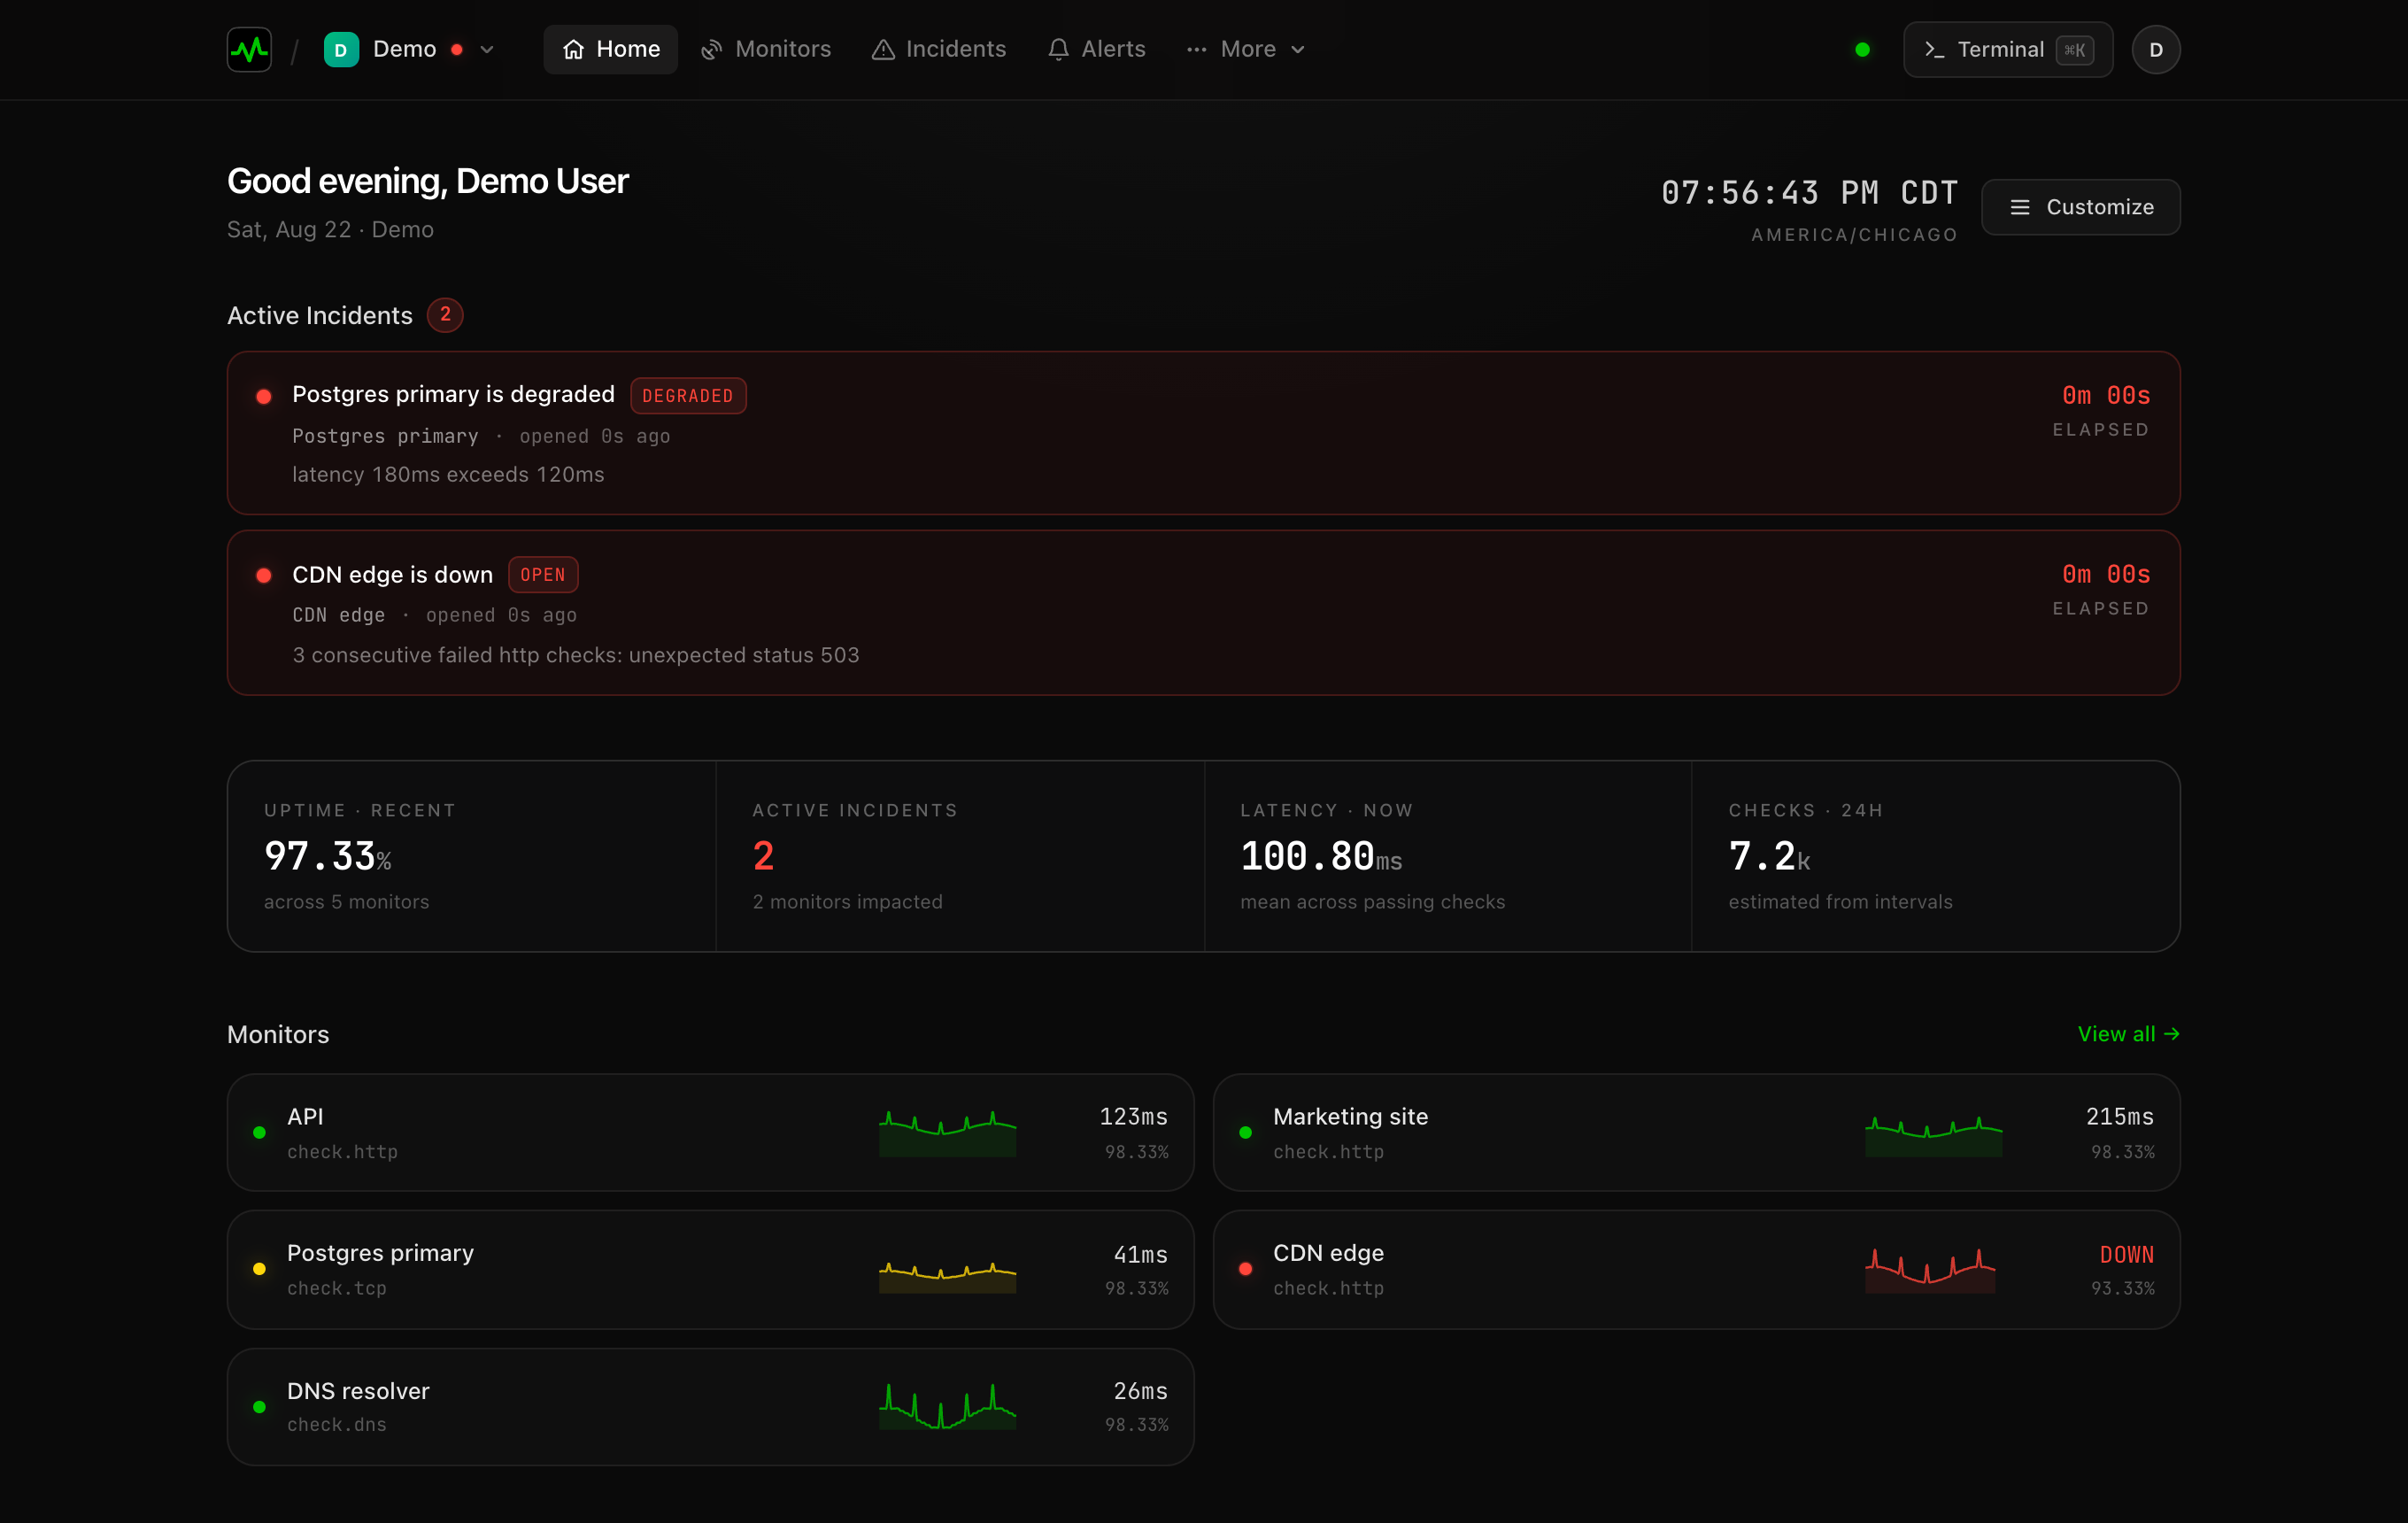Screen dimensions: 2408x1523
Task: Open the API monitor card
Action: 710,1133
